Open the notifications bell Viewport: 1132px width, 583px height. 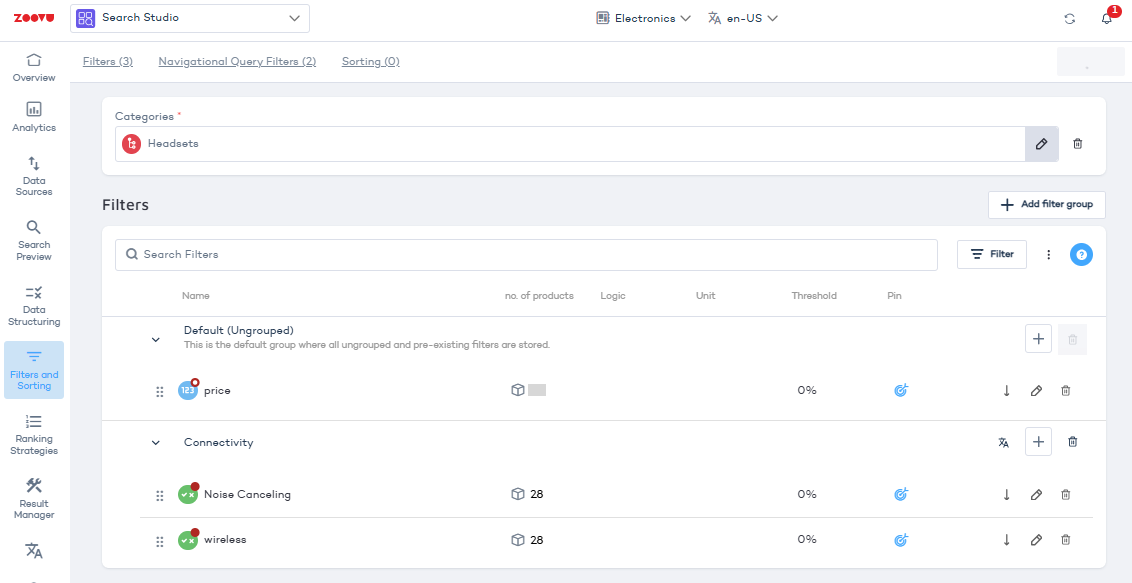click(1106, 19)
